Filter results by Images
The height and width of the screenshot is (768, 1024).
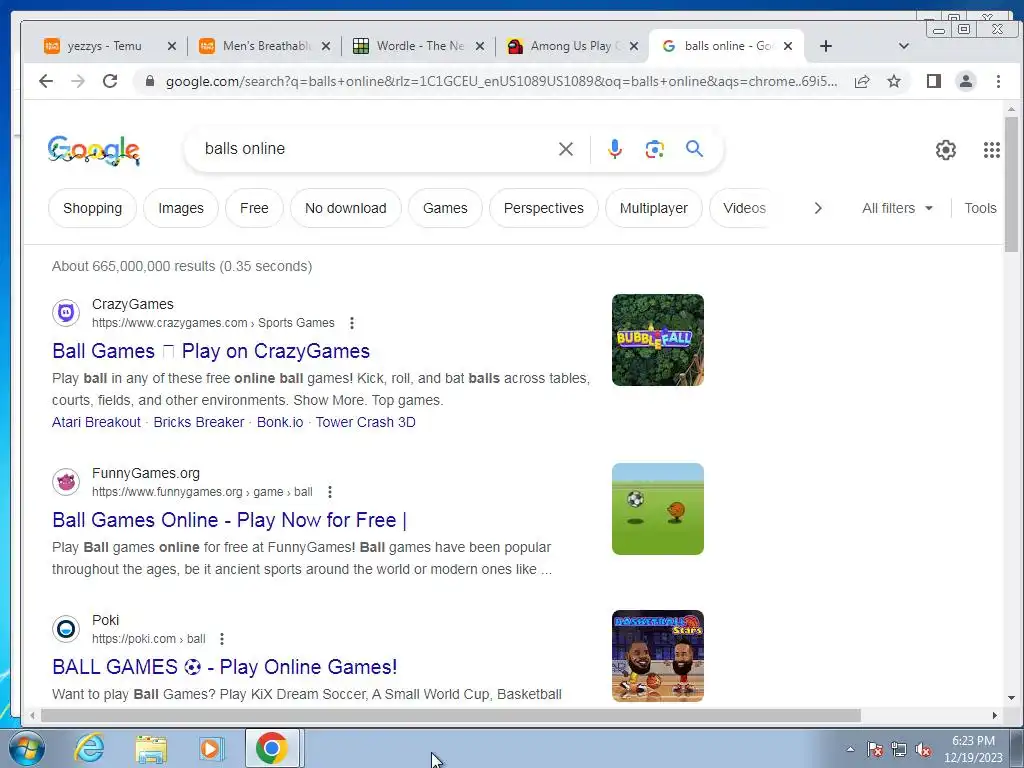181,208
